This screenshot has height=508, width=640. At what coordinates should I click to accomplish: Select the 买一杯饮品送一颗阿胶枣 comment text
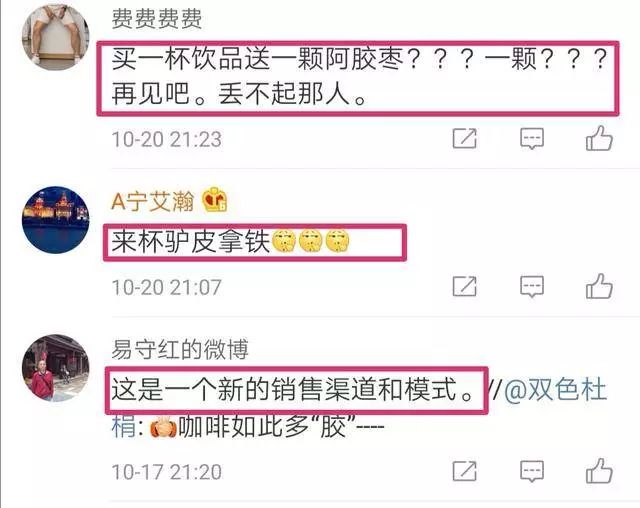(x=358, y=77)
